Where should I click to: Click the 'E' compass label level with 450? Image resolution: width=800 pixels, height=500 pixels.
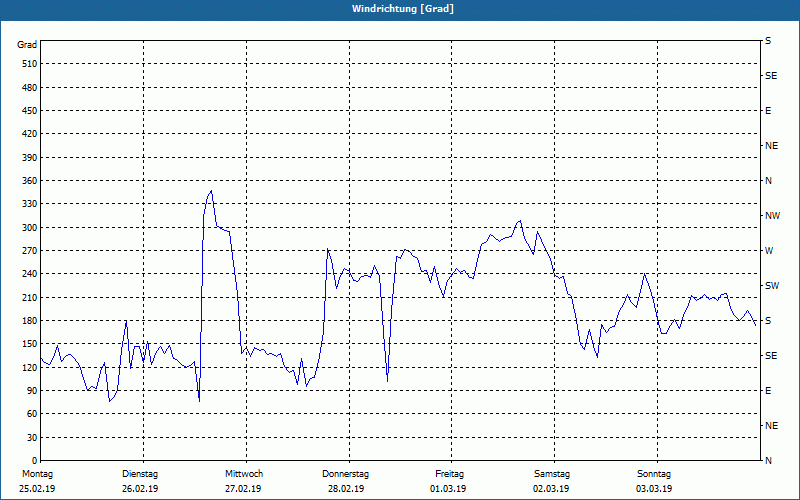click(x=768, y=111)
